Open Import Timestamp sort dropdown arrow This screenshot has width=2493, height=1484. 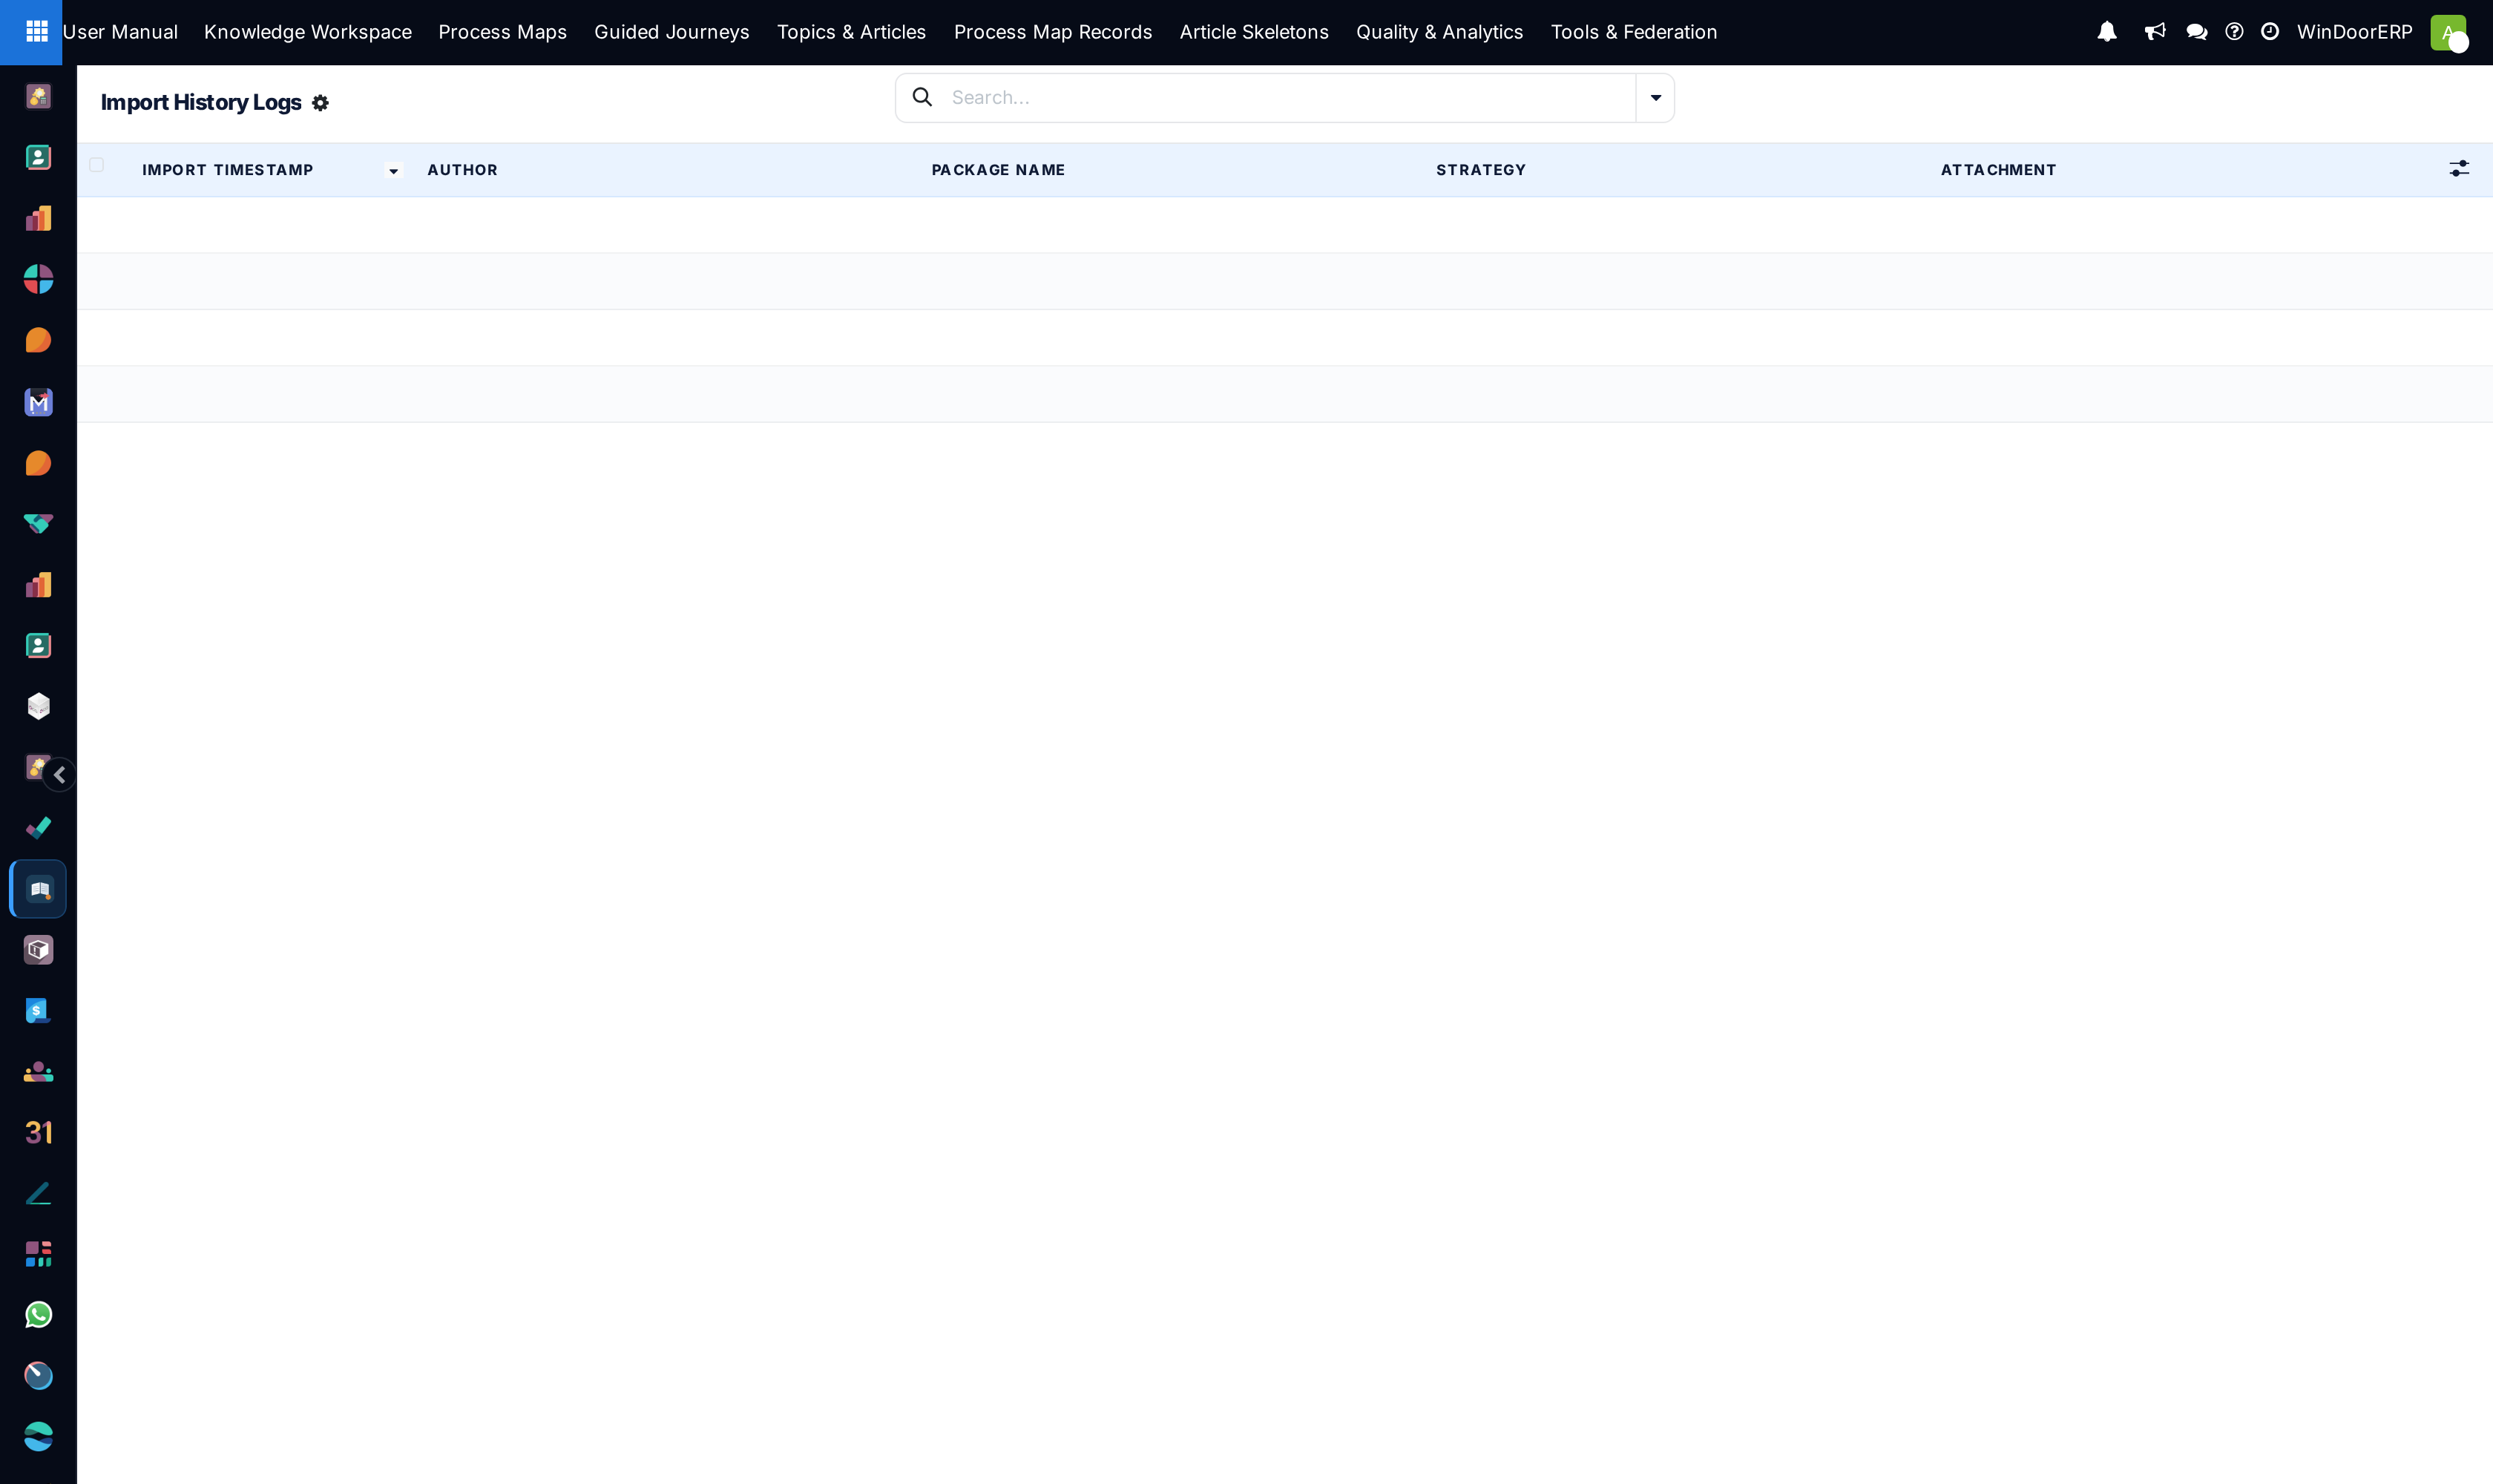click(x=393, y=171)
